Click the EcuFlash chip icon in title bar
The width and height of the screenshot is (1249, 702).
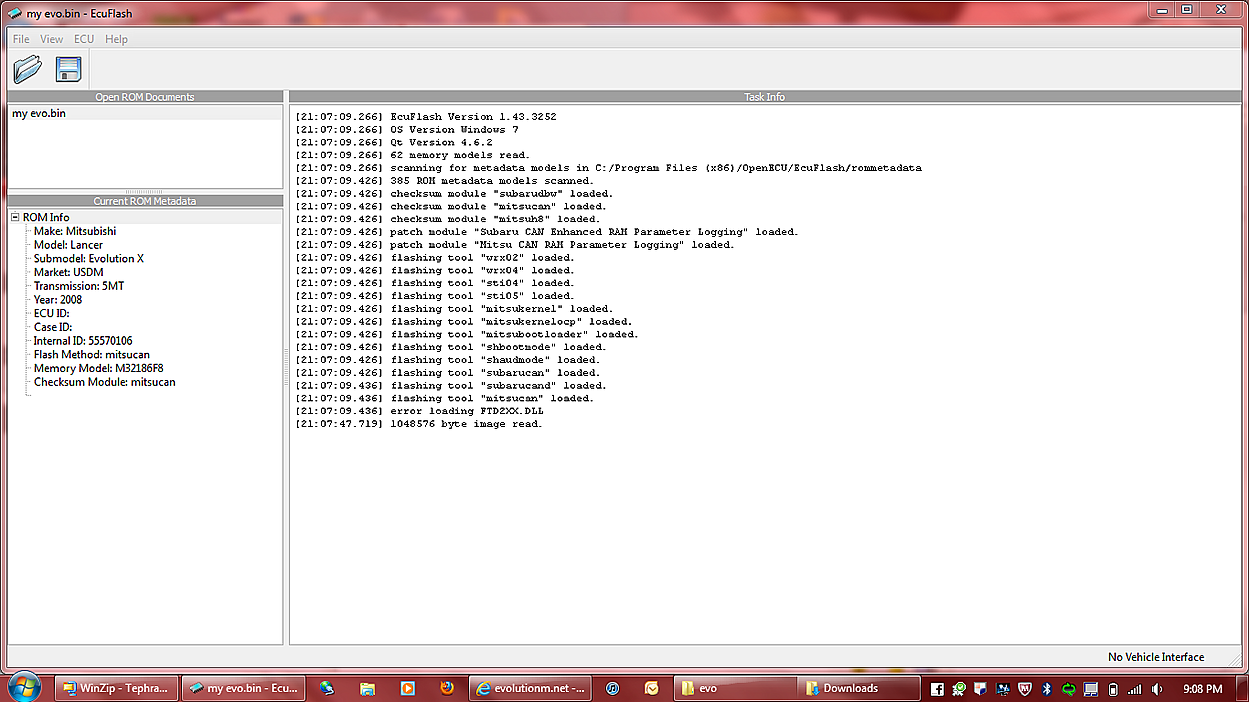(15, 13)
